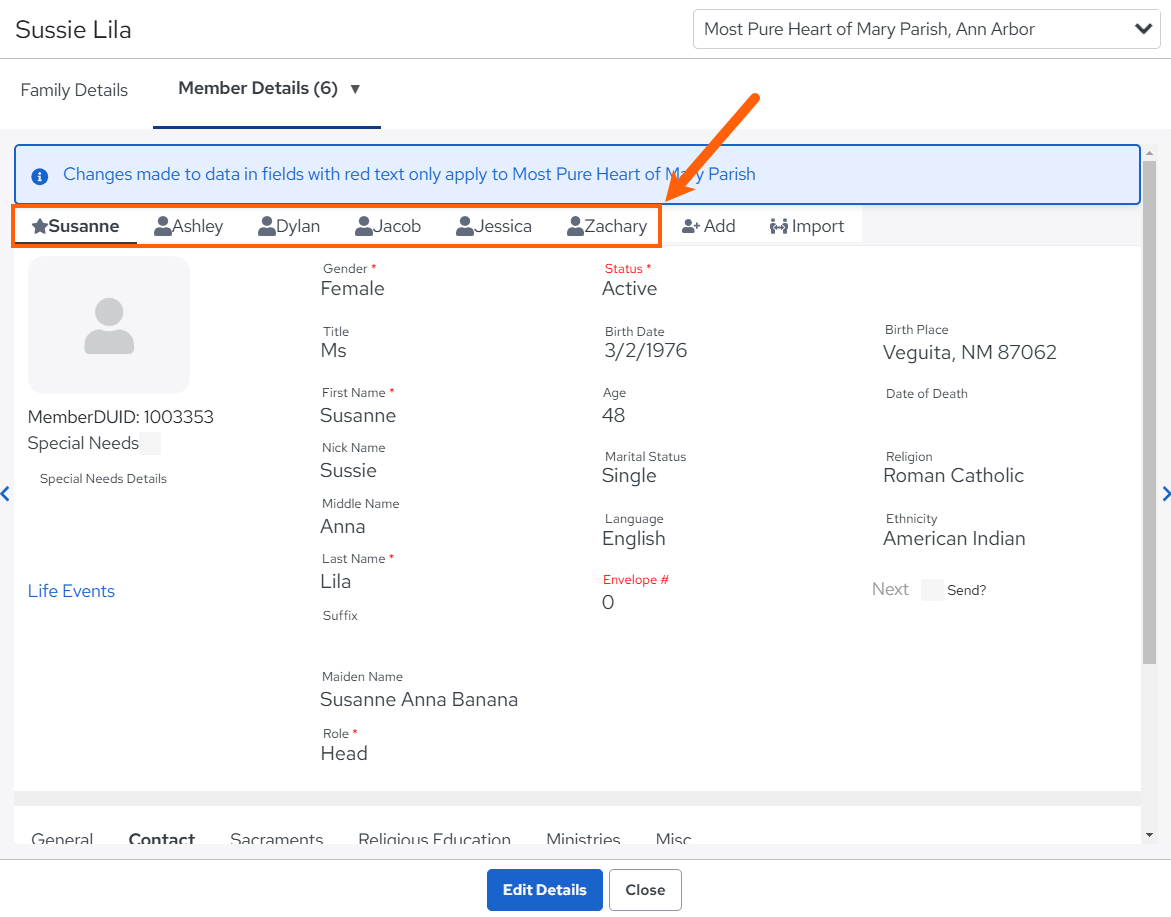Open the Life Events link
The image size is (1171, 917).
pyautogui.click(x=71, y=591)
